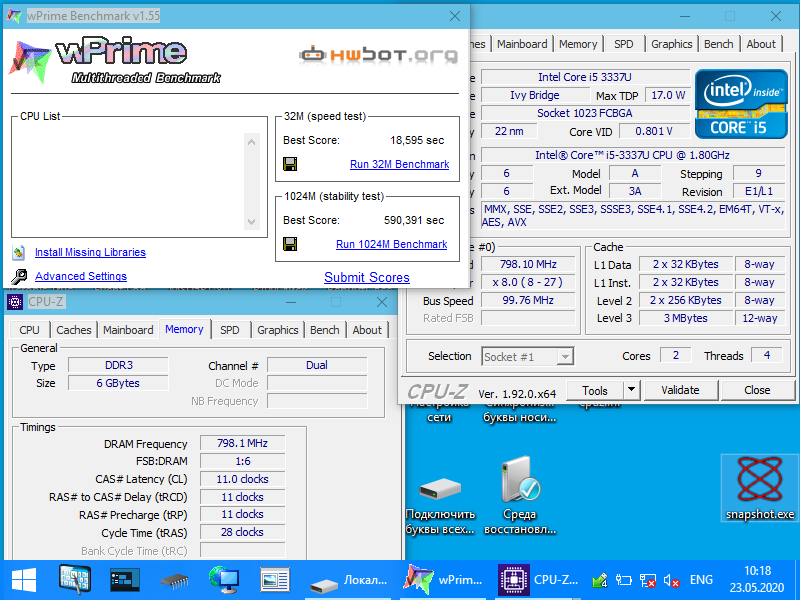The width and height of the screenshot is (800, 600).
Task: Switch to the Локал... drive taskbar item
Action: click(348, 580)
